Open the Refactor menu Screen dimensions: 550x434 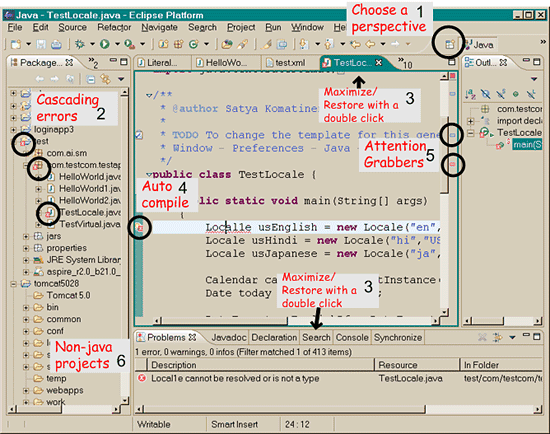click(x=114, y=27)
